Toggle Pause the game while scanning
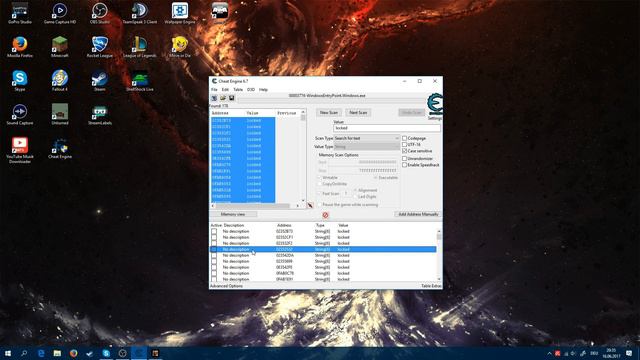640x360 pixels. [x=320, y=204]
